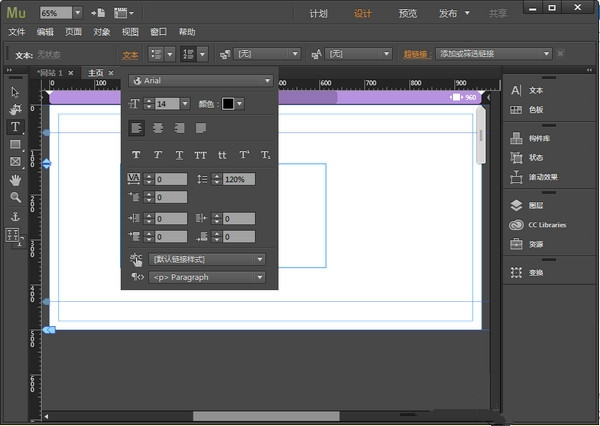Screen dimensions: 600x426
Task: Select the Text tool in the toolbox
Action: pyautogui.click(x=15, y=127)
